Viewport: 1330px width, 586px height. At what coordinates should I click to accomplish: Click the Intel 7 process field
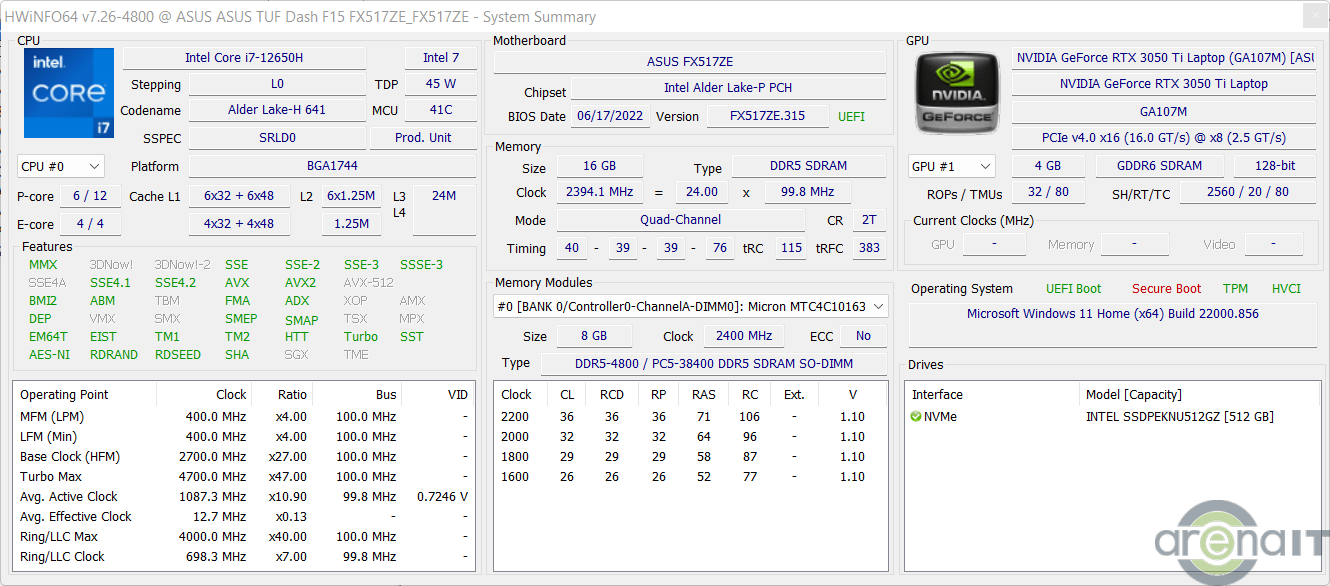pos(441,58)
